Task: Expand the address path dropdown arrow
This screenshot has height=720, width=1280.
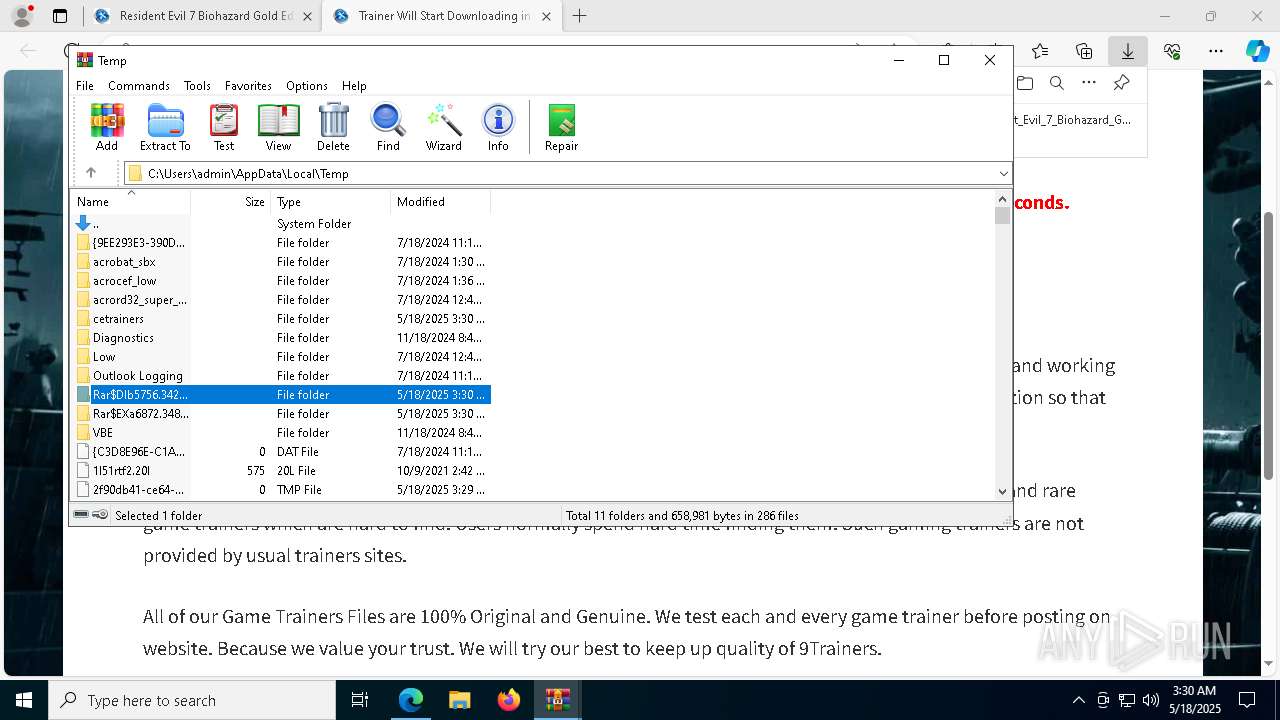Action: (x=1003, y=174)
